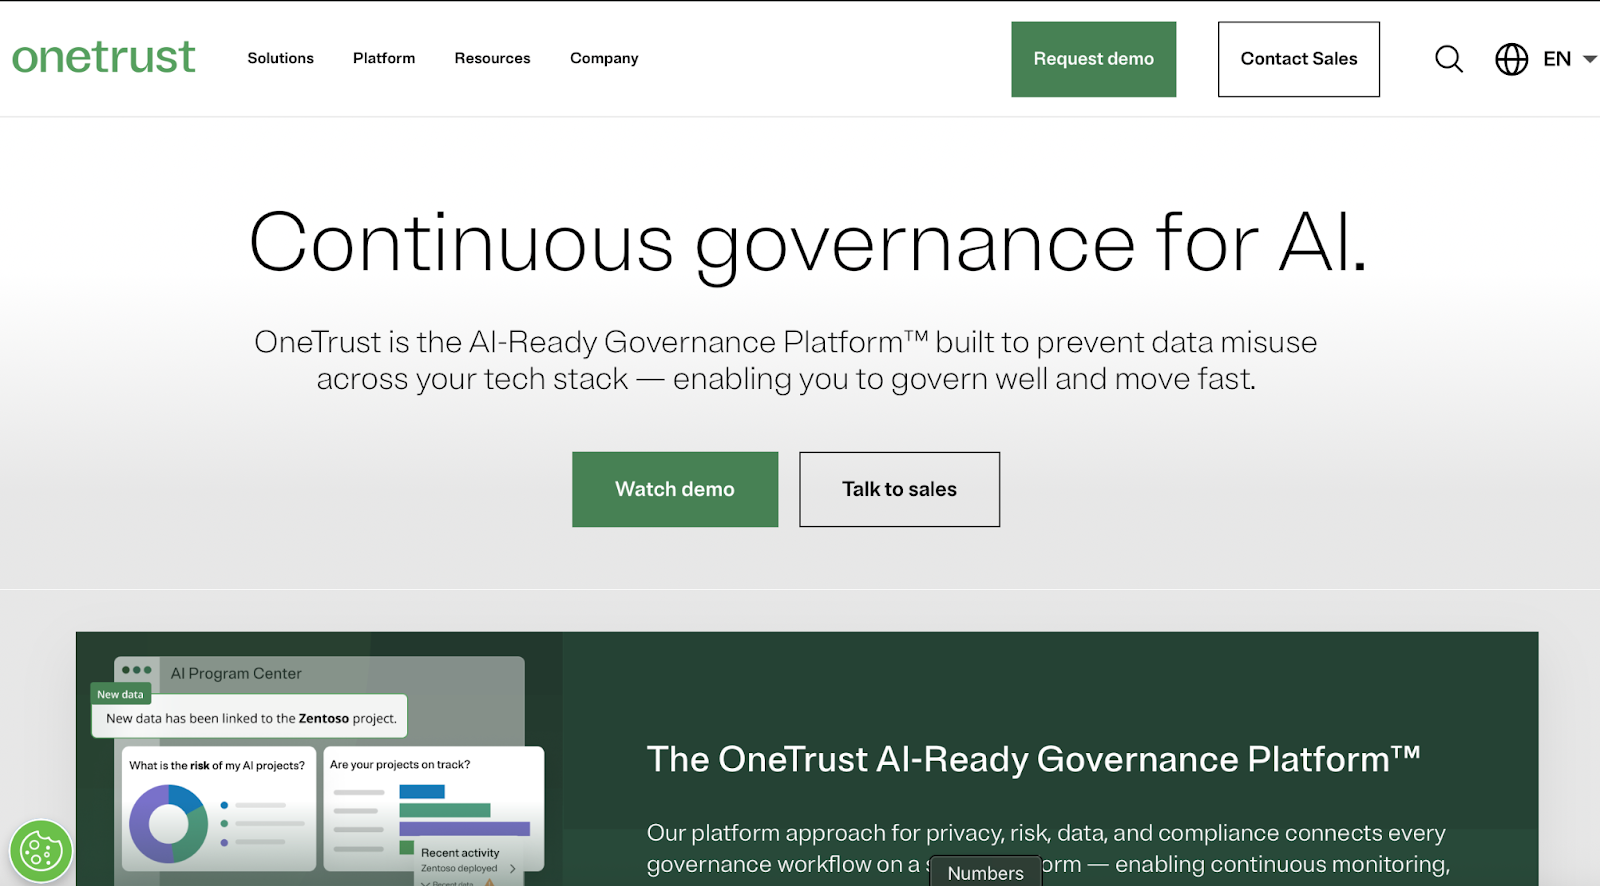Expand the EN language dropdown arrow
This screenshot has height=886, width=1600.
point(1589,59)
